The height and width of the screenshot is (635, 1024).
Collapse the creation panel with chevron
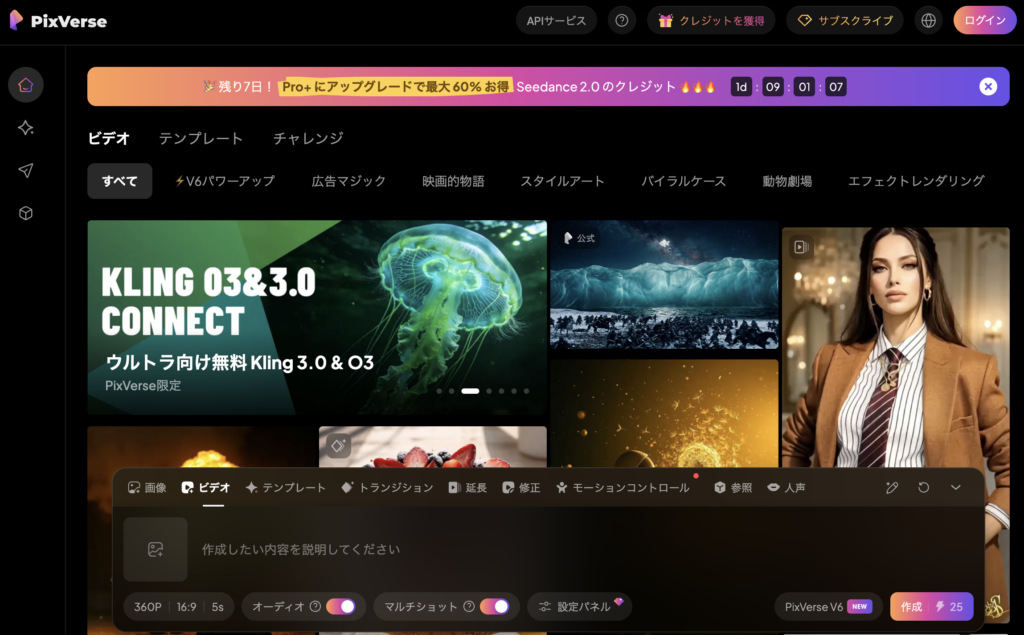956,487
